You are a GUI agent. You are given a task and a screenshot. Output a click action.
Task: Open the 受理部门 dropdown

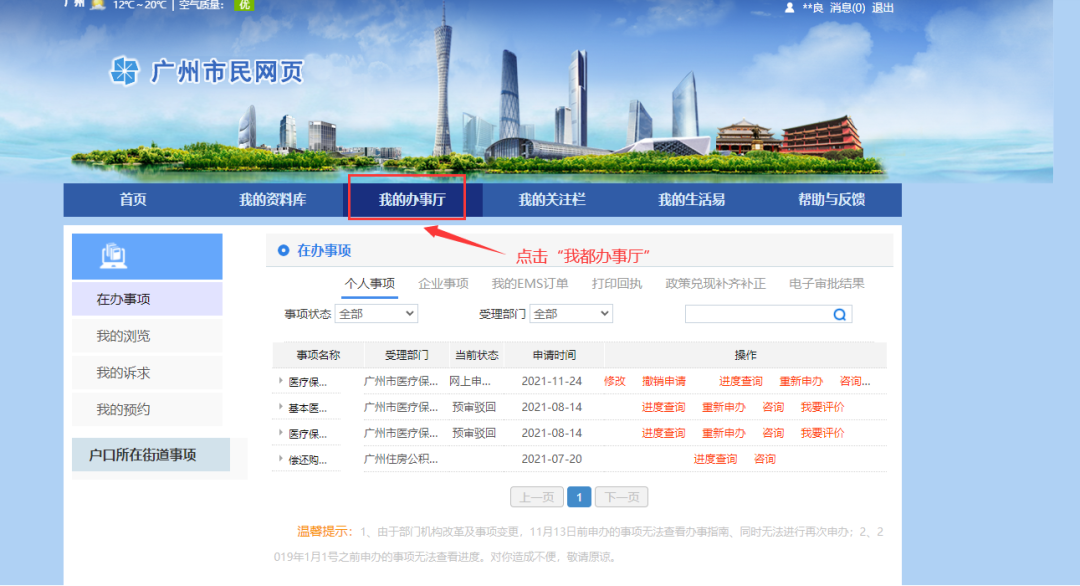tap(570, 314)
